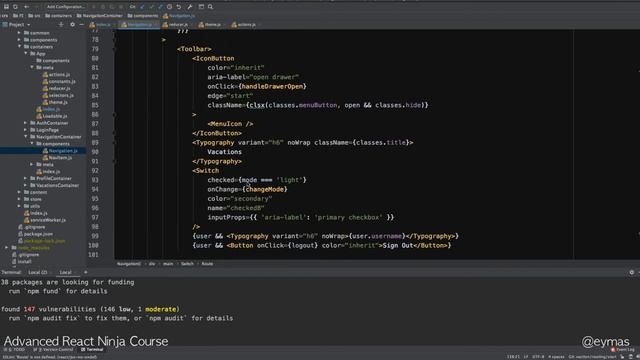
Task: Select actions.js in project tree
Action: coord(56,74)
